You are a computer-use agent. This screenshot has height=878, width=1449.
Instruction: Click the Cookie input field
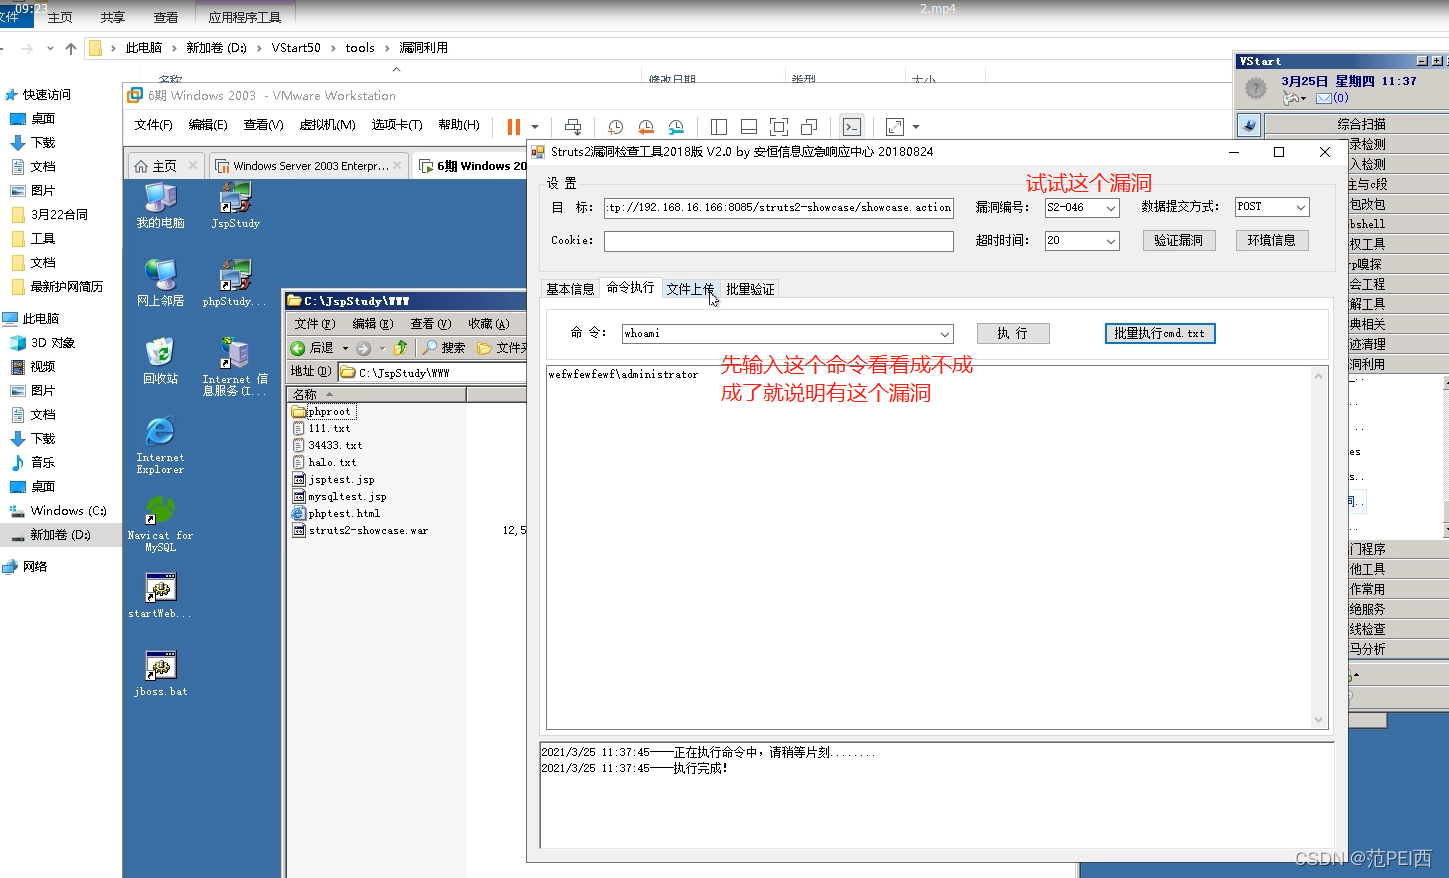click(x=778, y=241)
